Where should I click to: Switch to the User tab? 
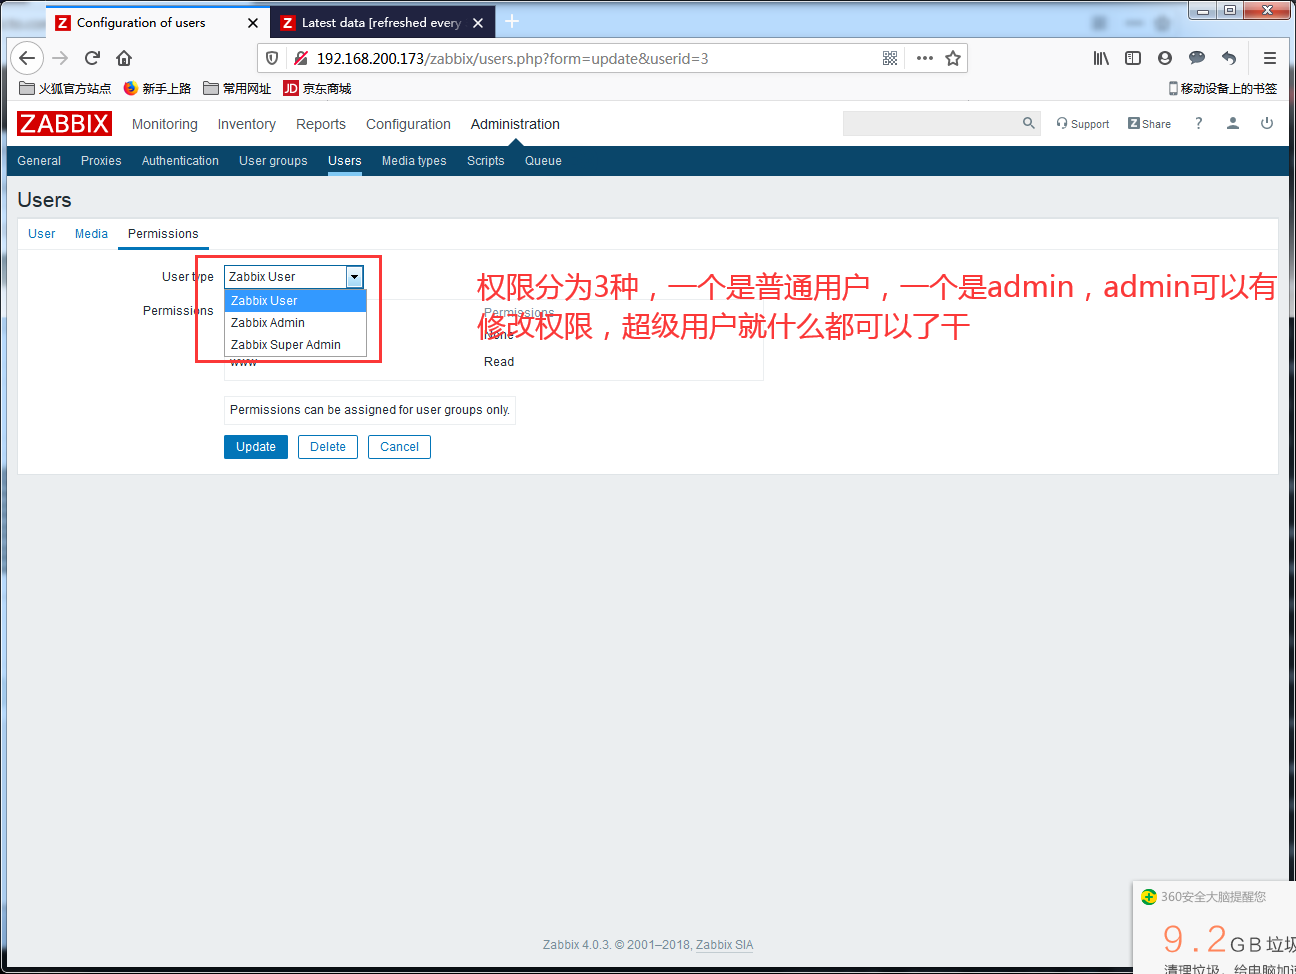42,234
